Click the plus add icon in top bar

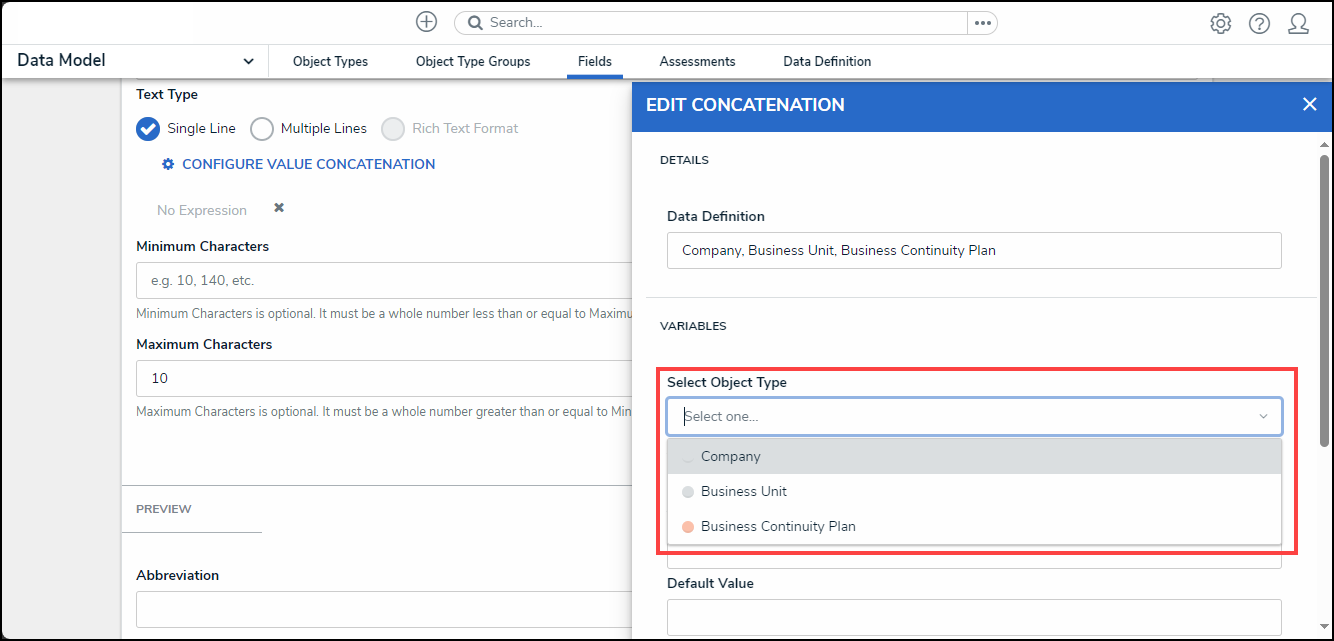tap(426, 22)
